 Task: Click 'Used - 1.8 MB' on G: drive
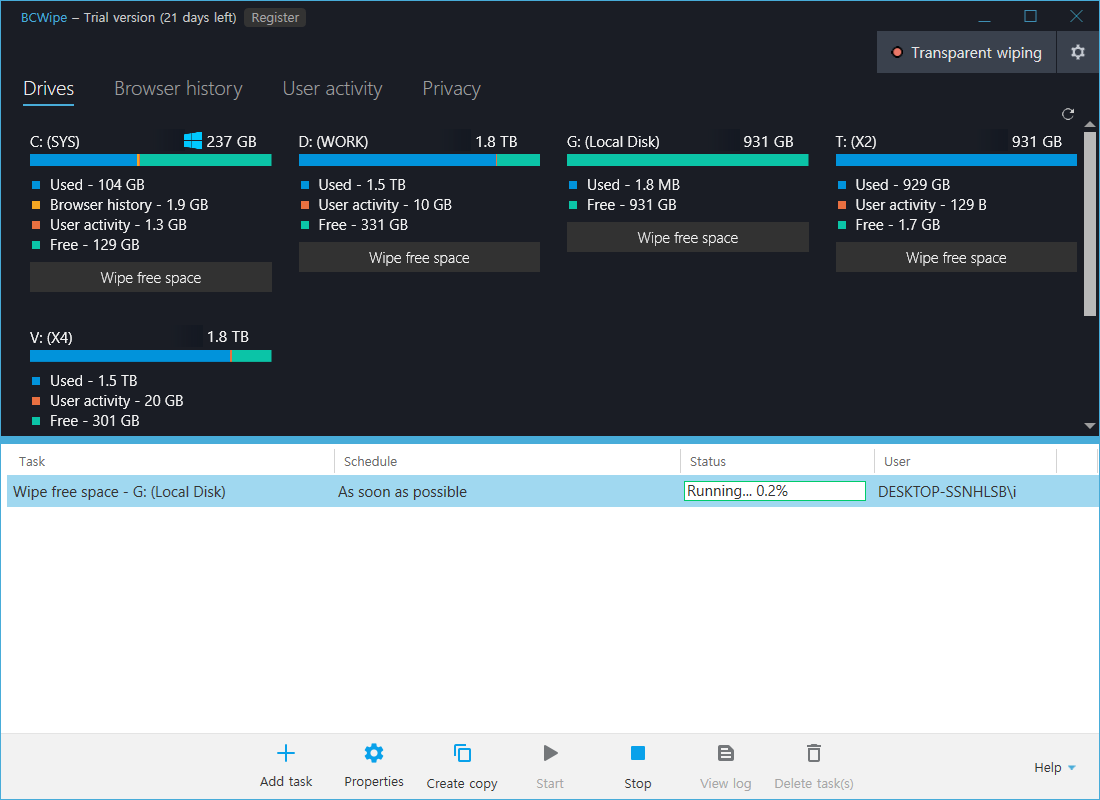coord(633,185)
